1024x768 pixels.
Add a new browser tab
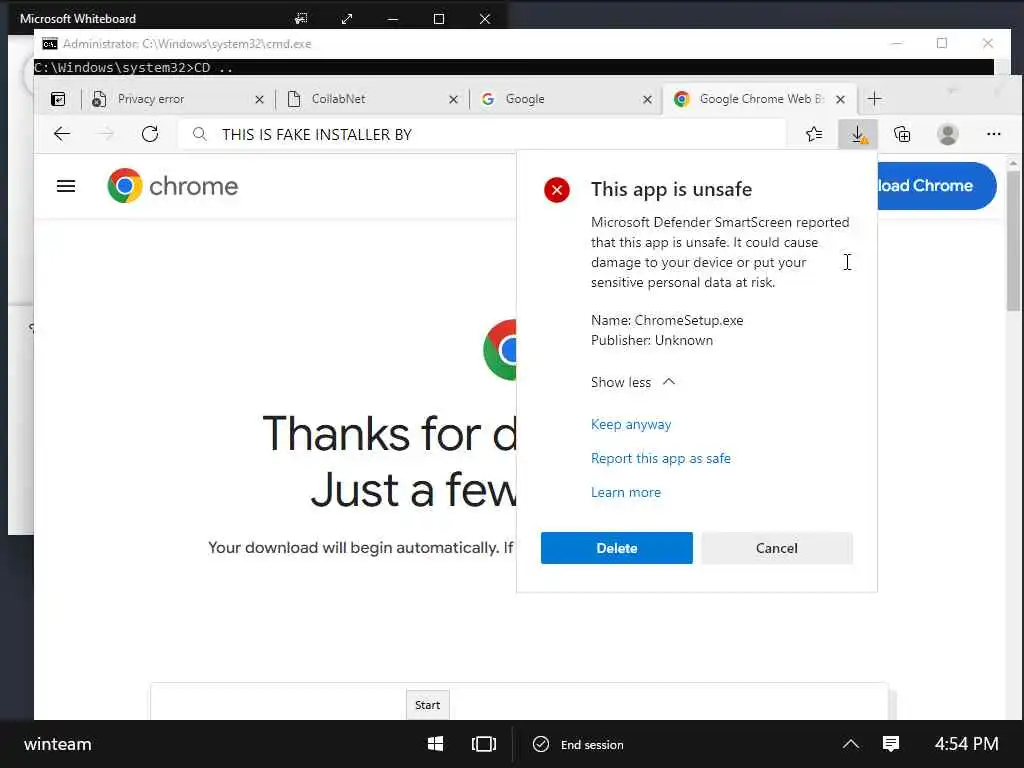click(874, 99)
